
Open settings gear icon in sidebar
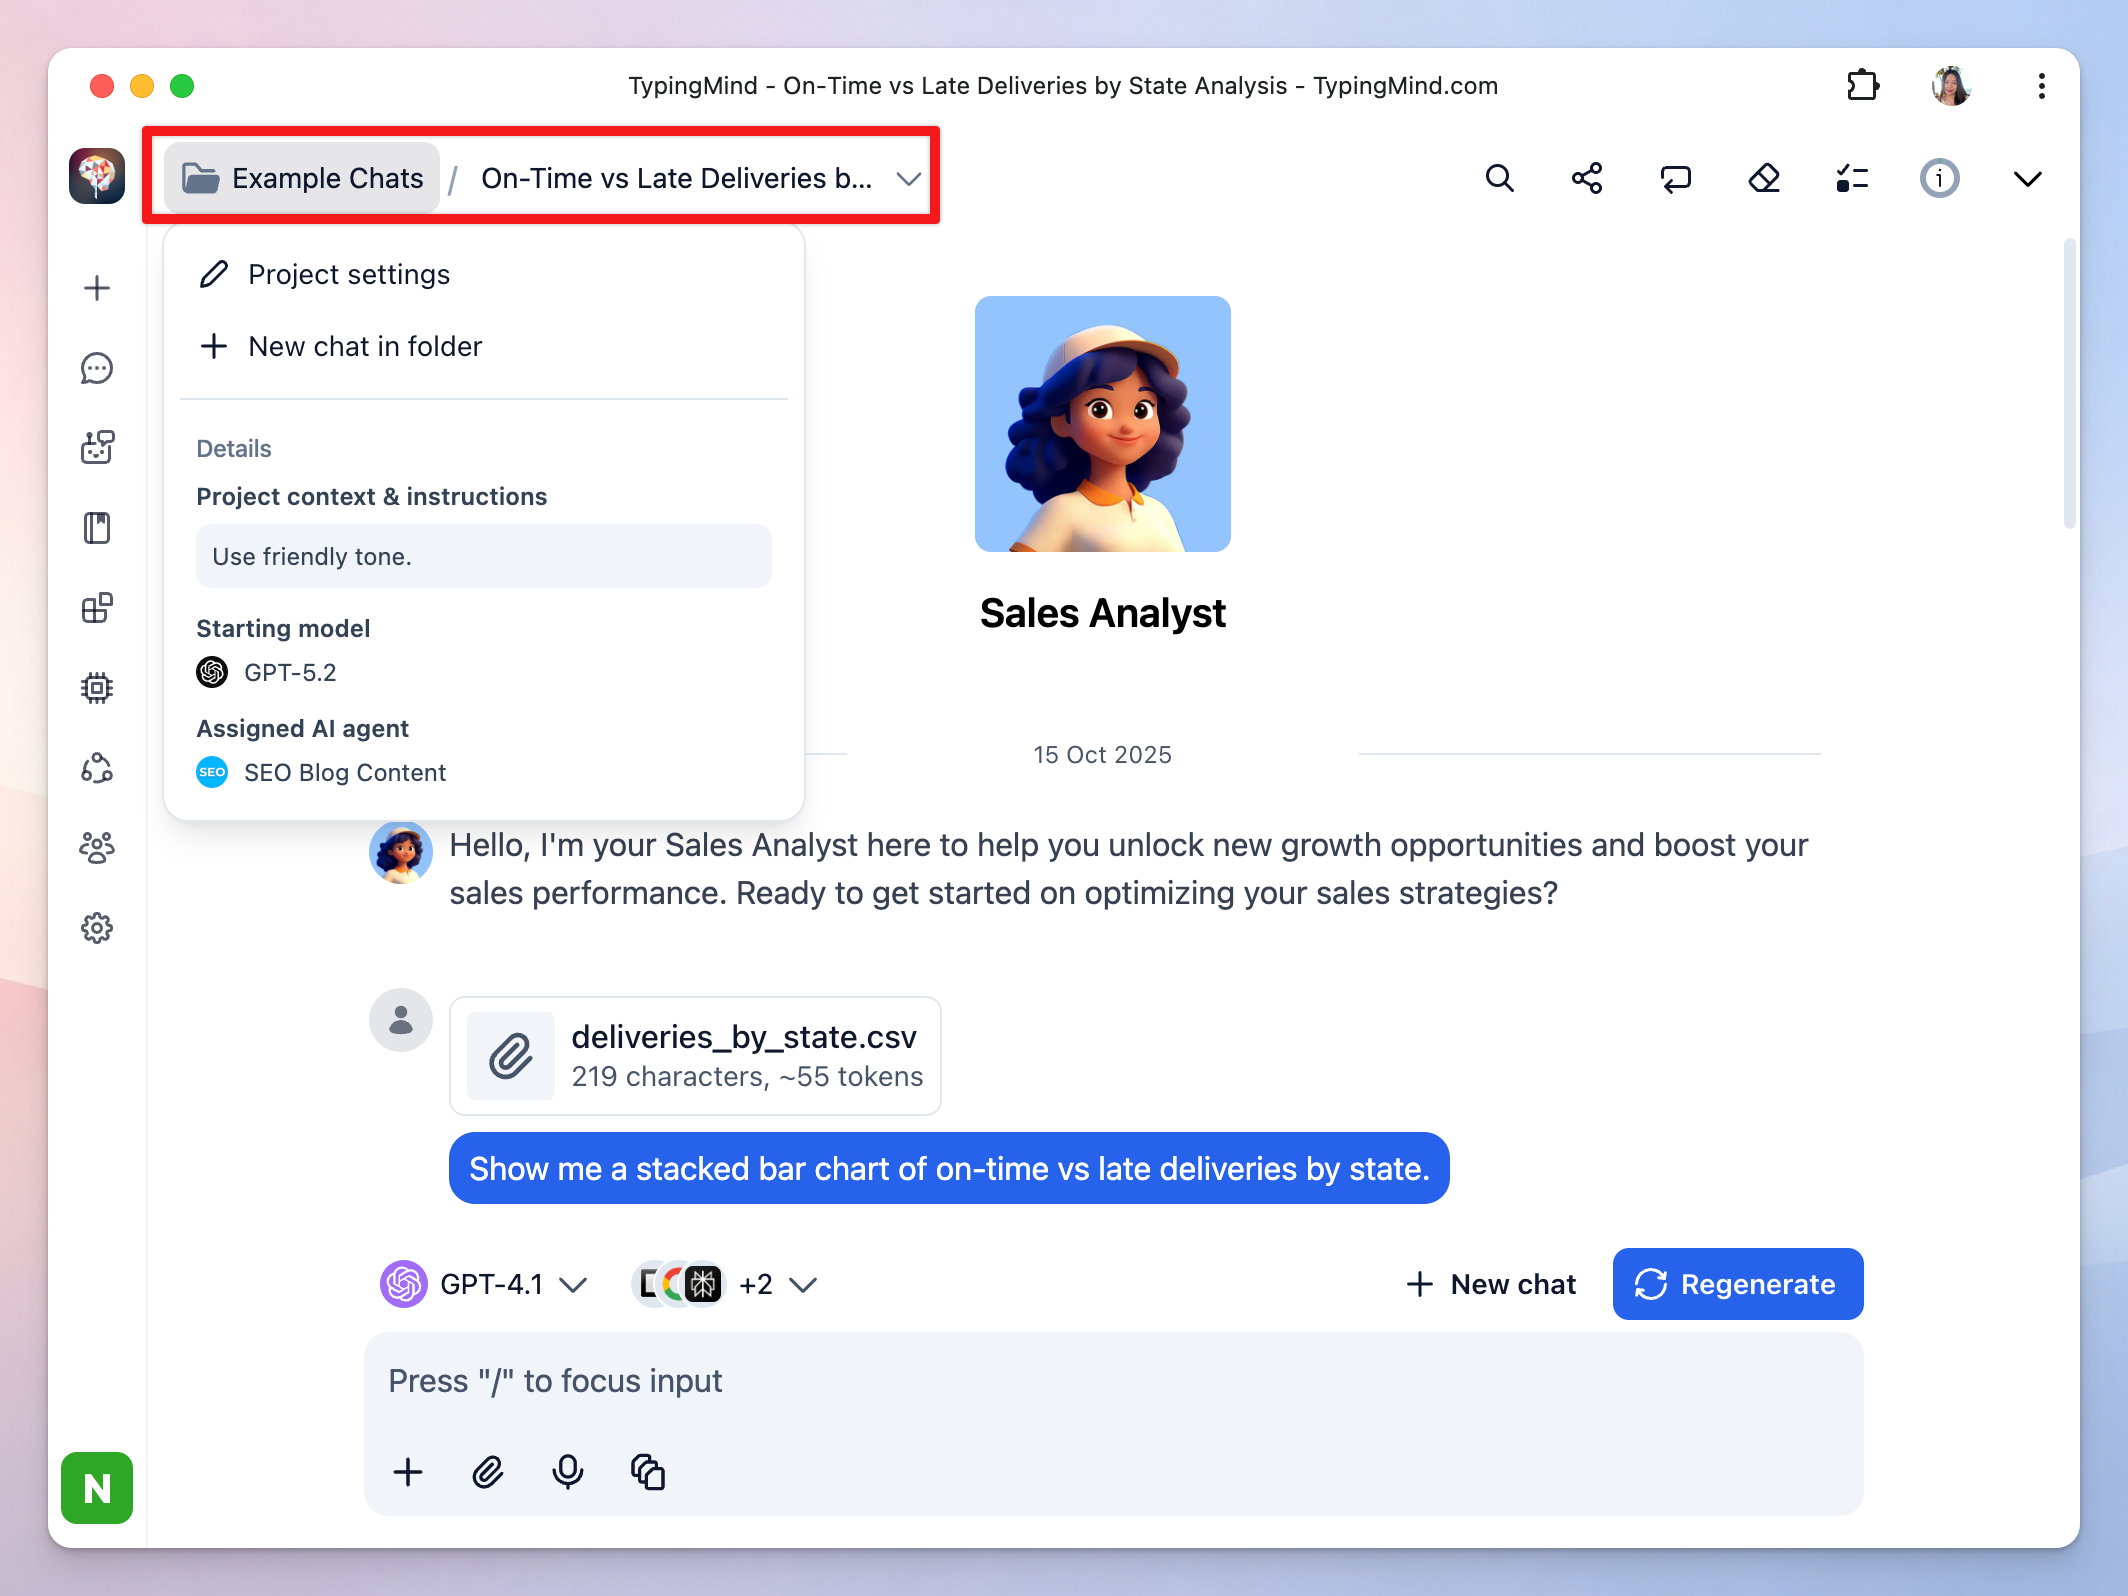pyautogui.click(x=97, y=928)
